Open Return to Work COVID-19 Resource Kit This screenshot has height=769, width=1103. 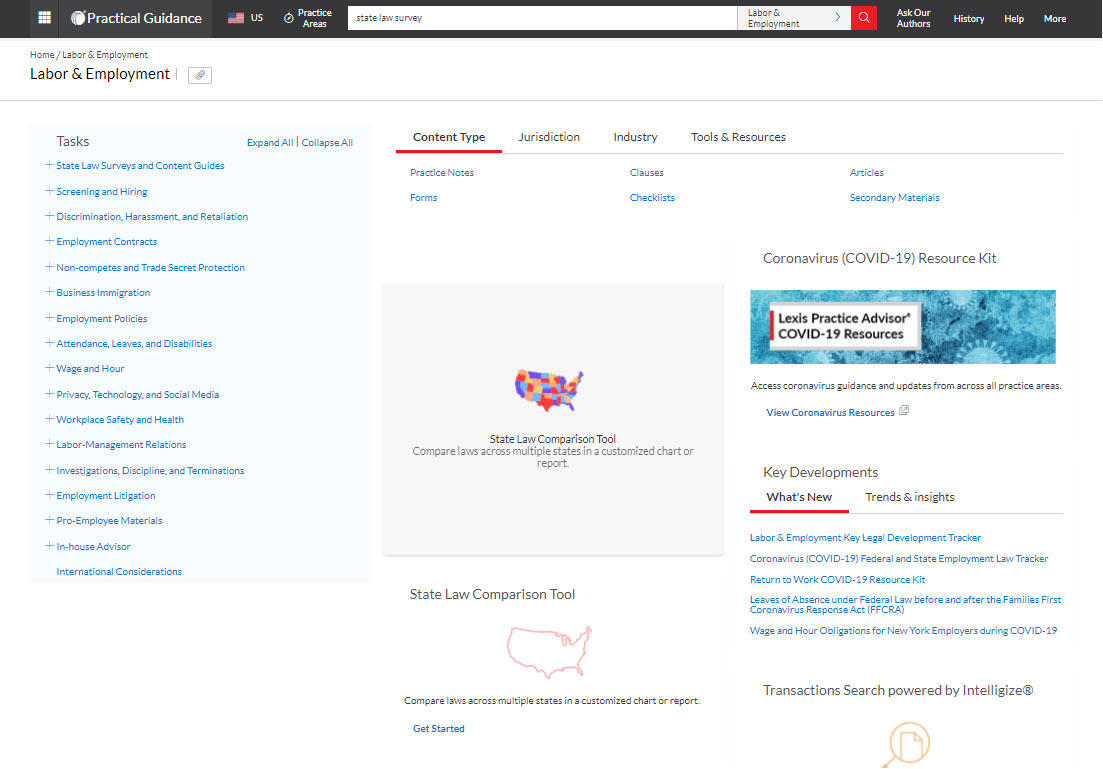tap(837, 580)
